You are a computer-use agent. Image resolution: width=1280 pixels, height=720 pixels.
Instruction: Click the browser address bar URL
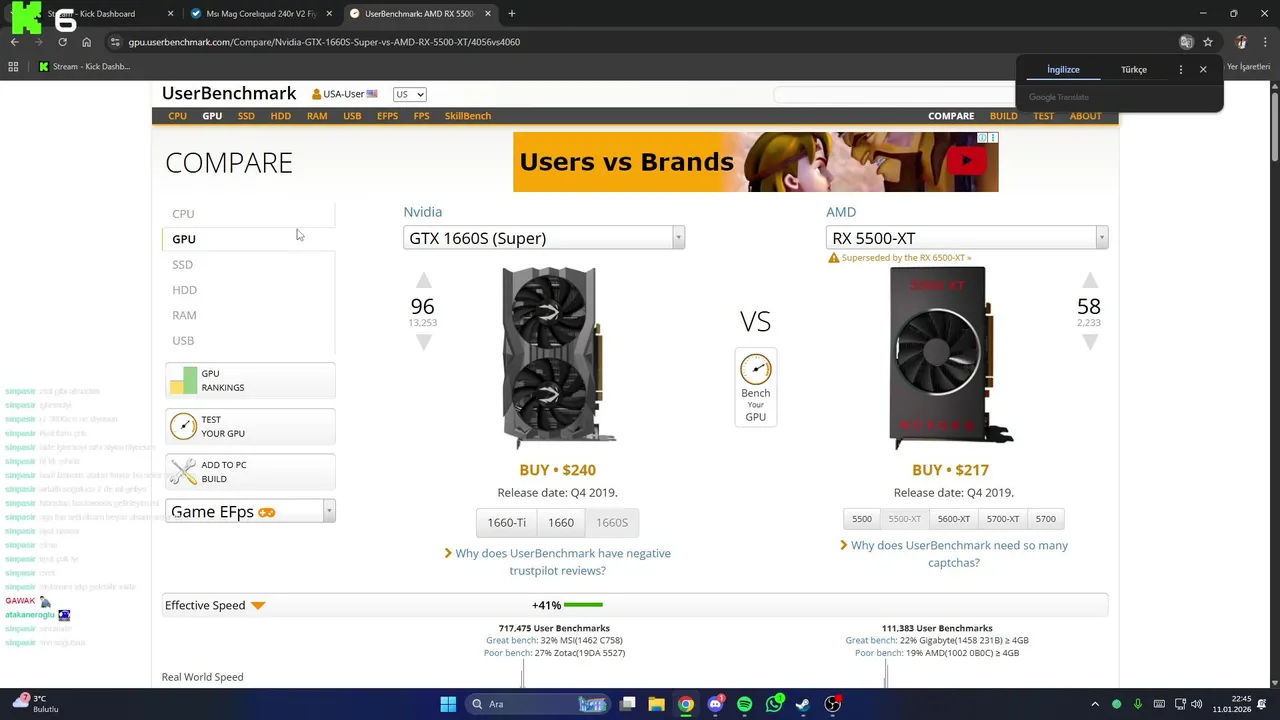[x=324, y=42]
